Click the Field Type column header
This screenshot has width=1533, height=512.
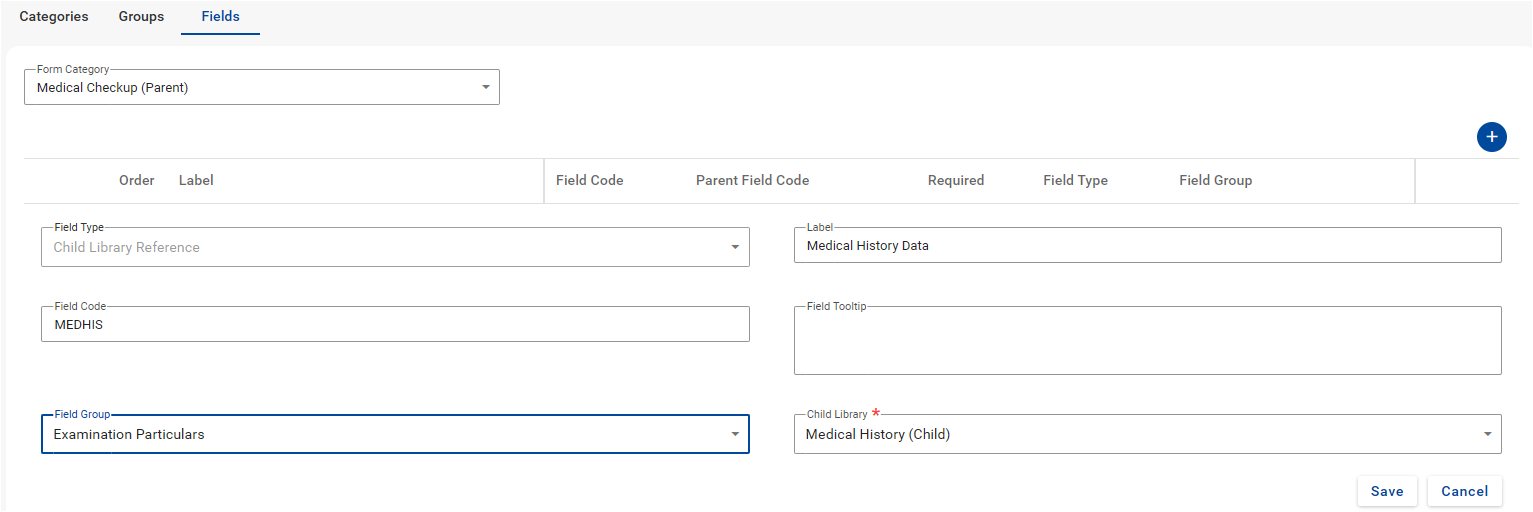click(x=1075, y=181)
